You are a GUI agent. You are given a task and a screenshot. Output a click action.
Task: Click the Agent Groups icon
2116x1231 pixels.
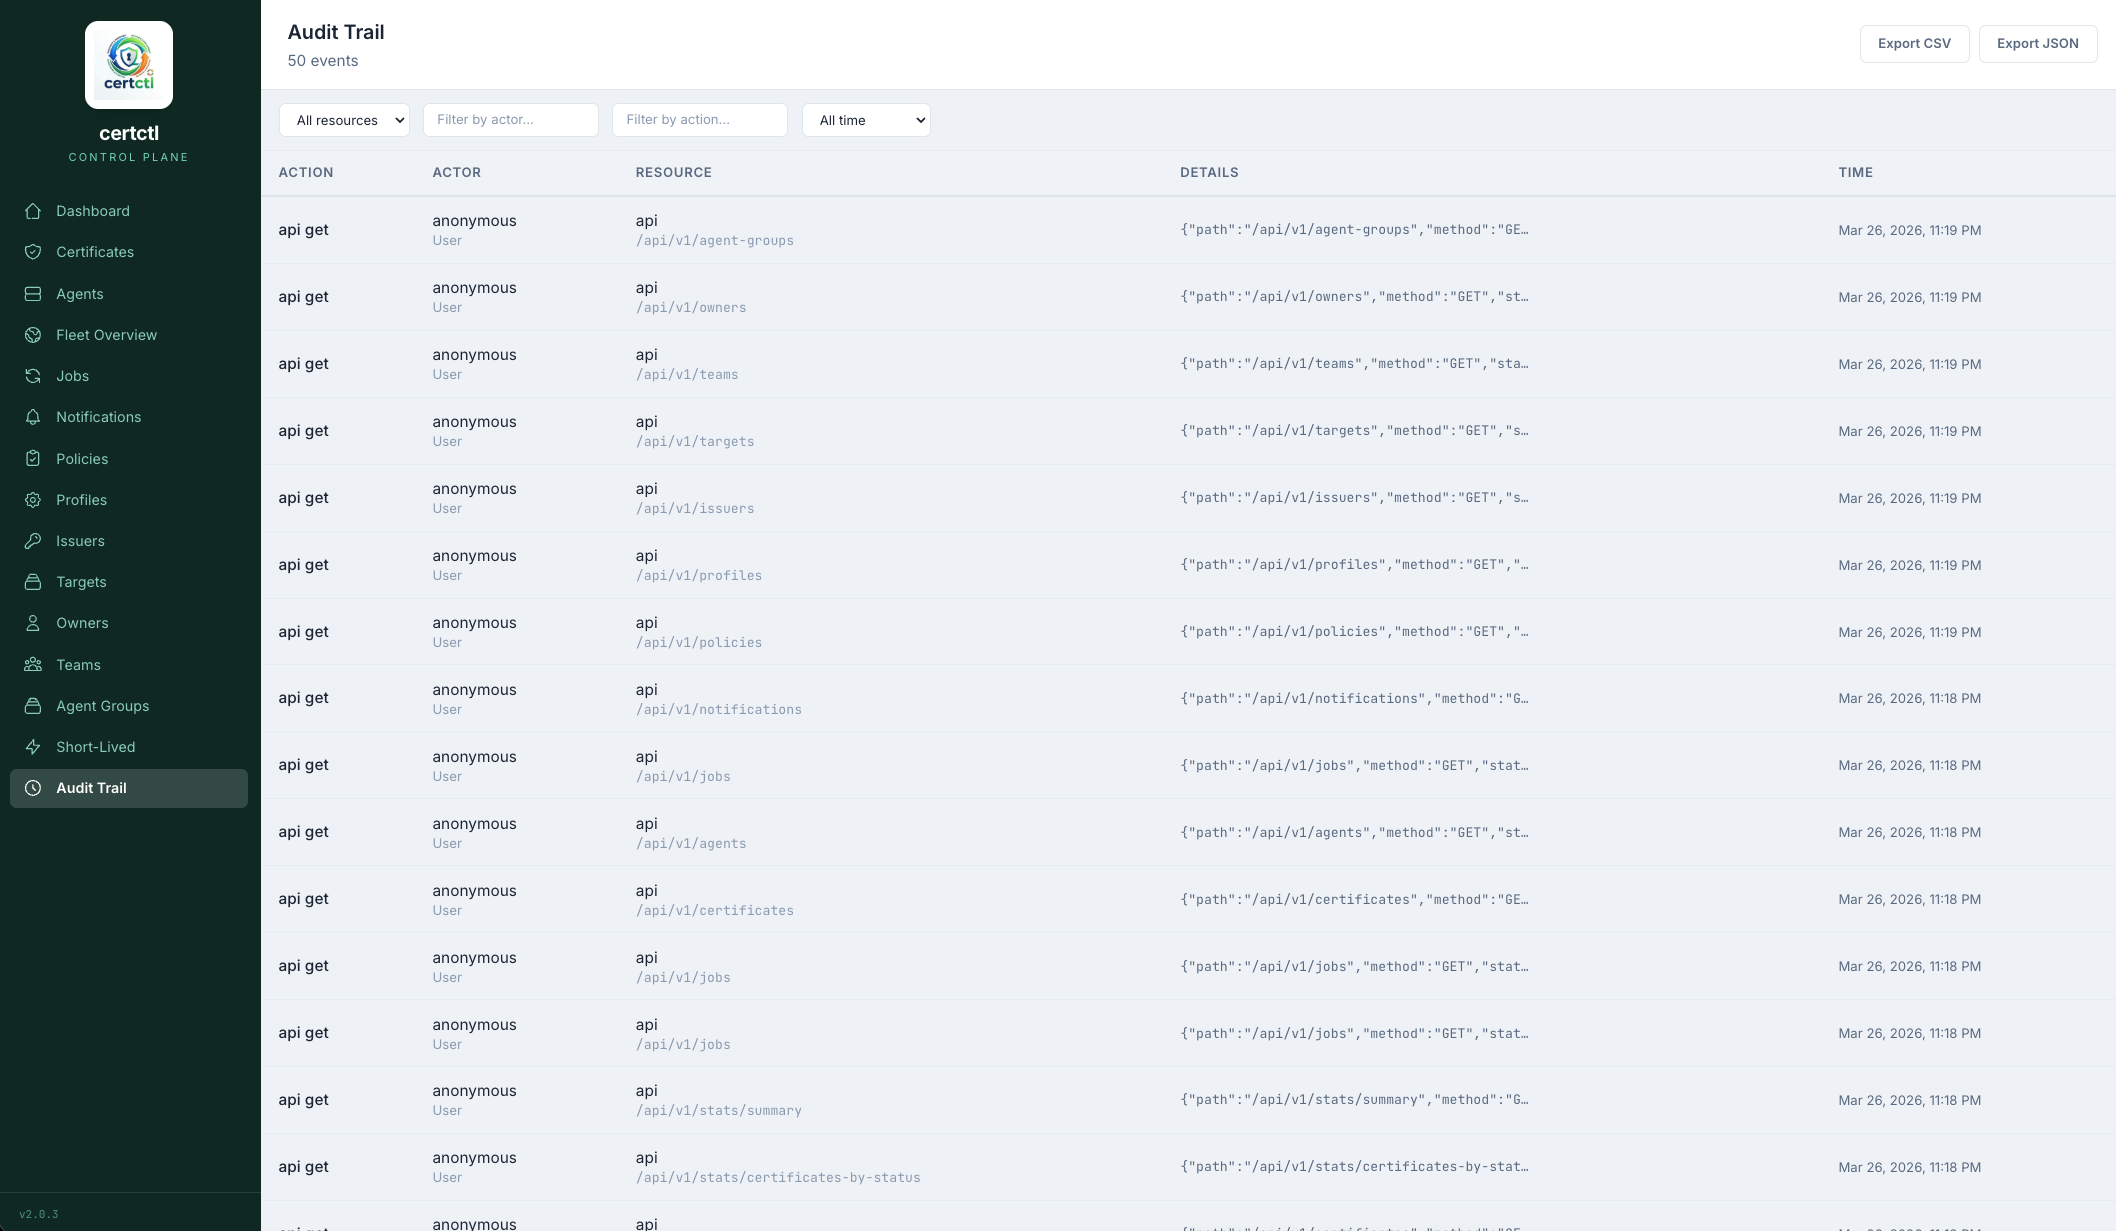[33, 706]
